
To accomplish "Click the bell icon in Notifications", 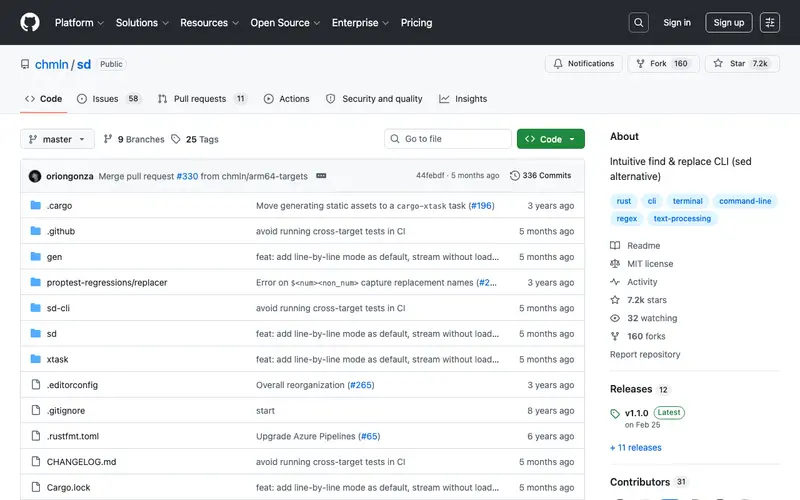I will pos(558,64).
